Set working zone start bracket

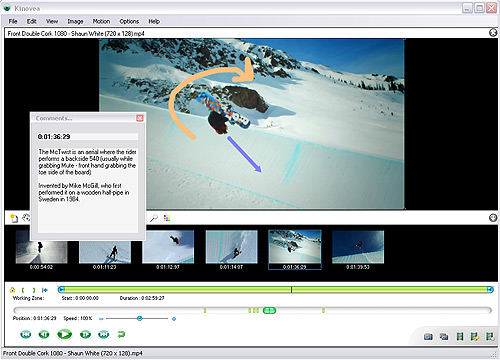tap(23, 290)
